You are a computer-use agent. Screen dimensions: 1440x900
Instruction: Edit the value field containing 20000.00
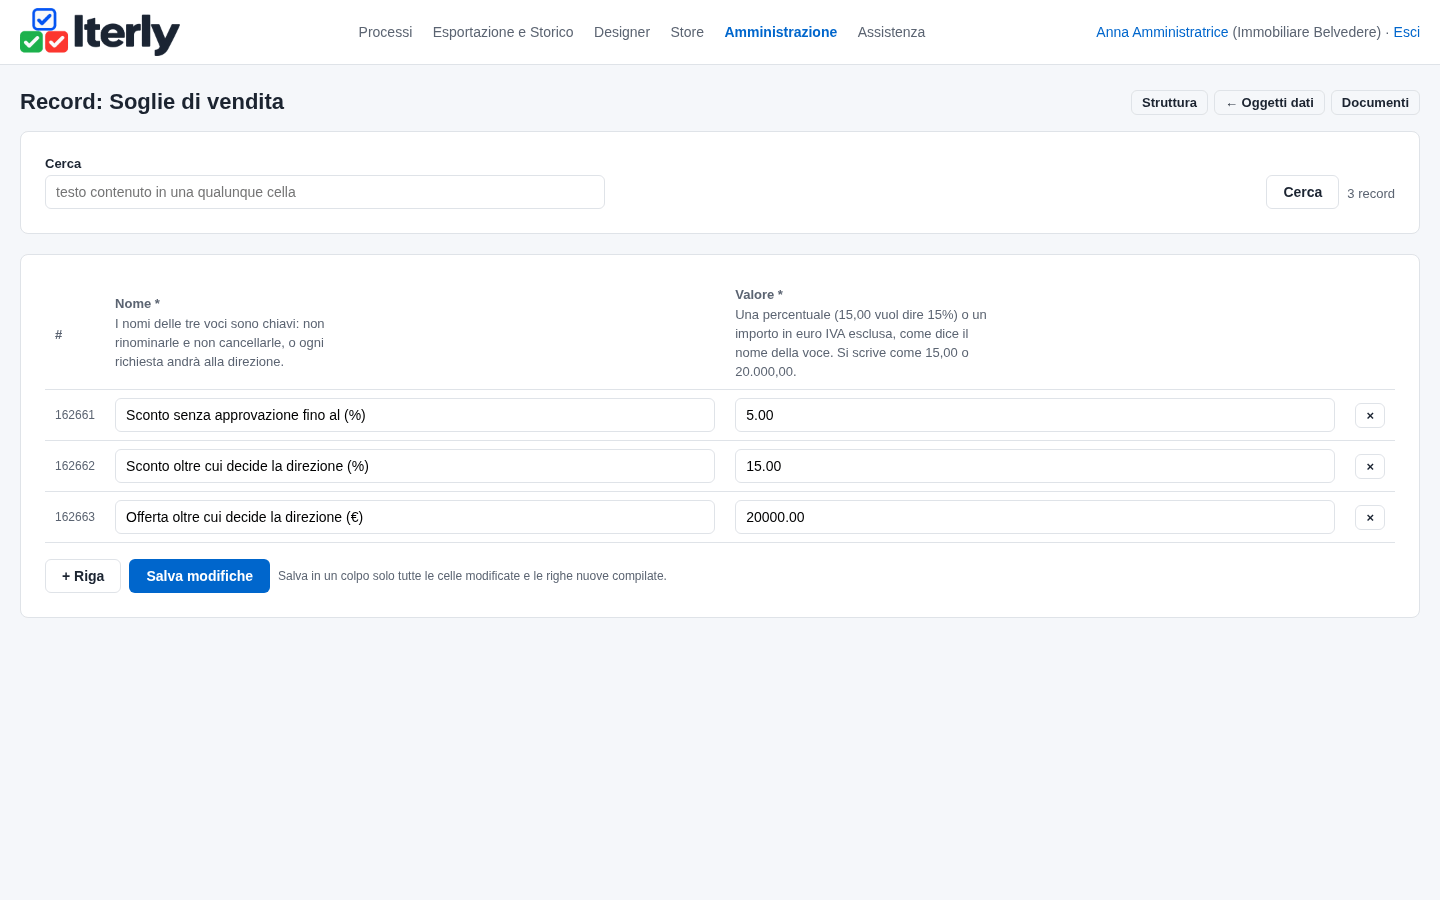pos(1035,517)
